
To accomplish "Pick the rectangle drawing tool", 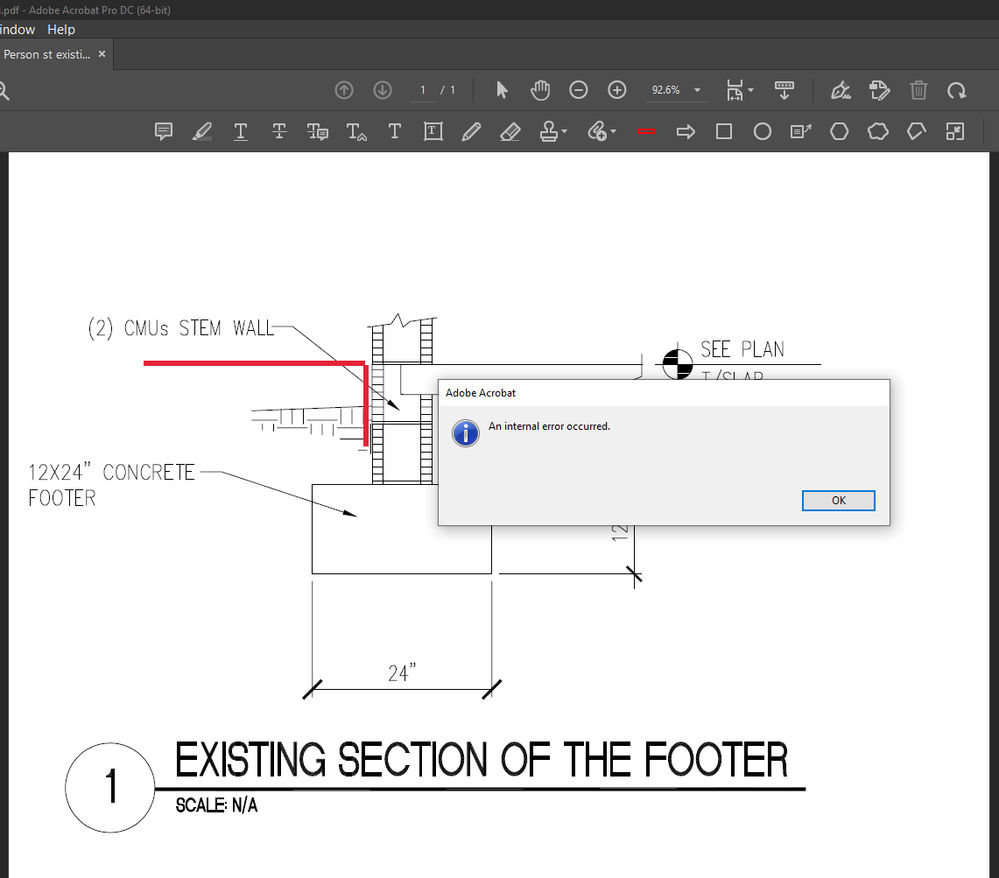I will click(723, 131).
